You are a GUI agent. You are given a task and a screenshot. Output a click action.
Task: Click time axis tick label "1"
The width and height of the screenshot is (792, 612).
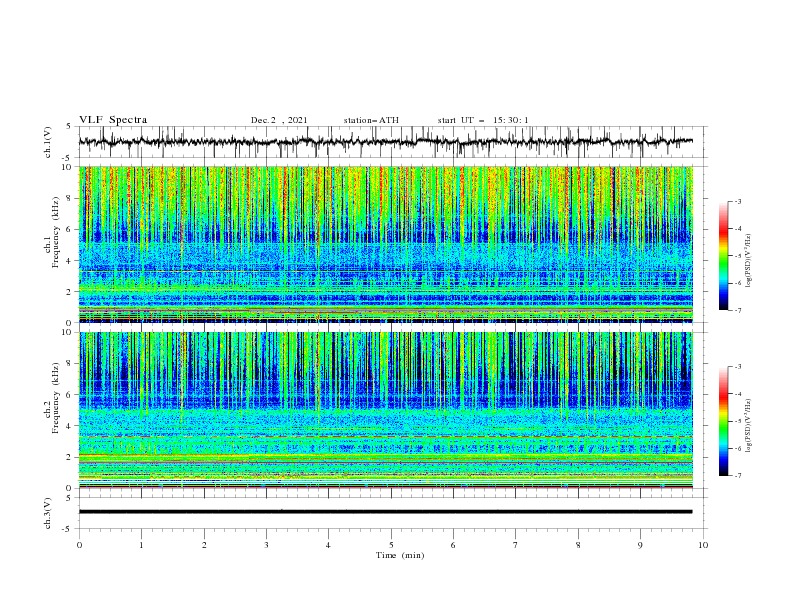coord(141,545)
